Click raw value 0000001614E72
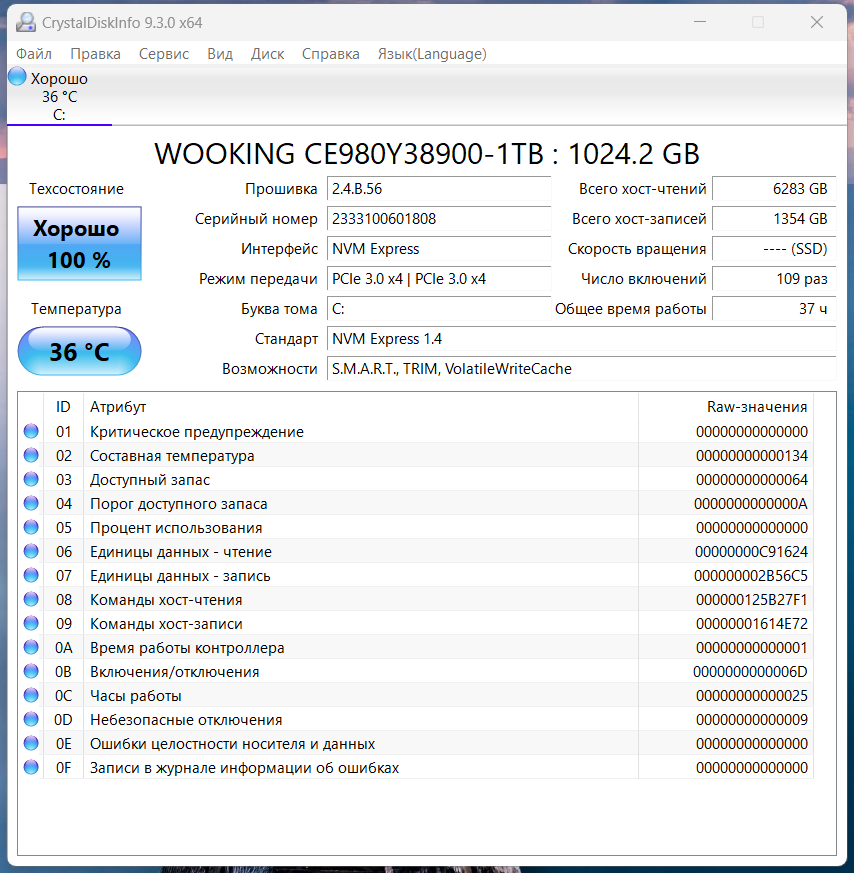 tap(752, 624)
